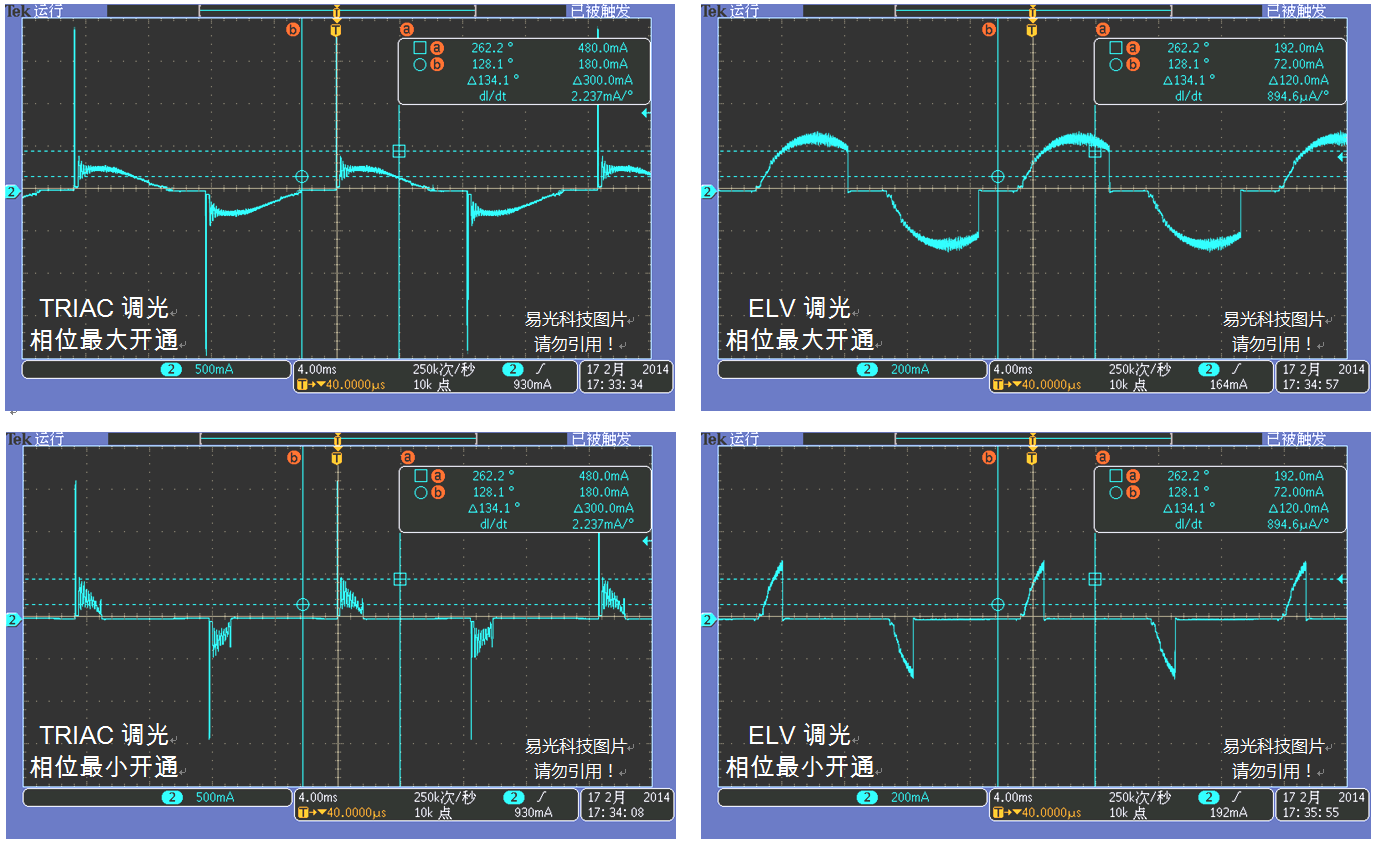The width and height of the screenshot is (1377, 842).
Task: Click the date display showing 17 2月 2014
Action: coord(626,369)
